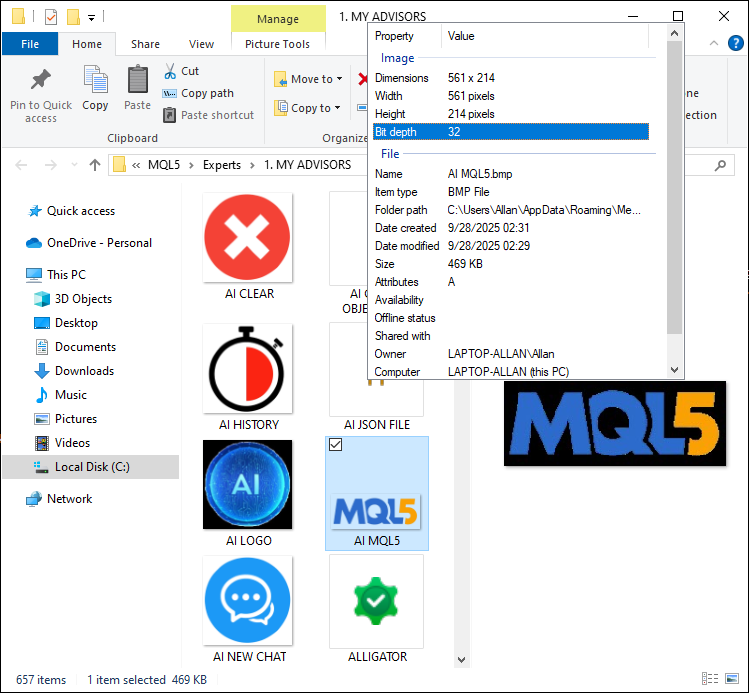Click the Up navigation arrow button

pos(94,165)
